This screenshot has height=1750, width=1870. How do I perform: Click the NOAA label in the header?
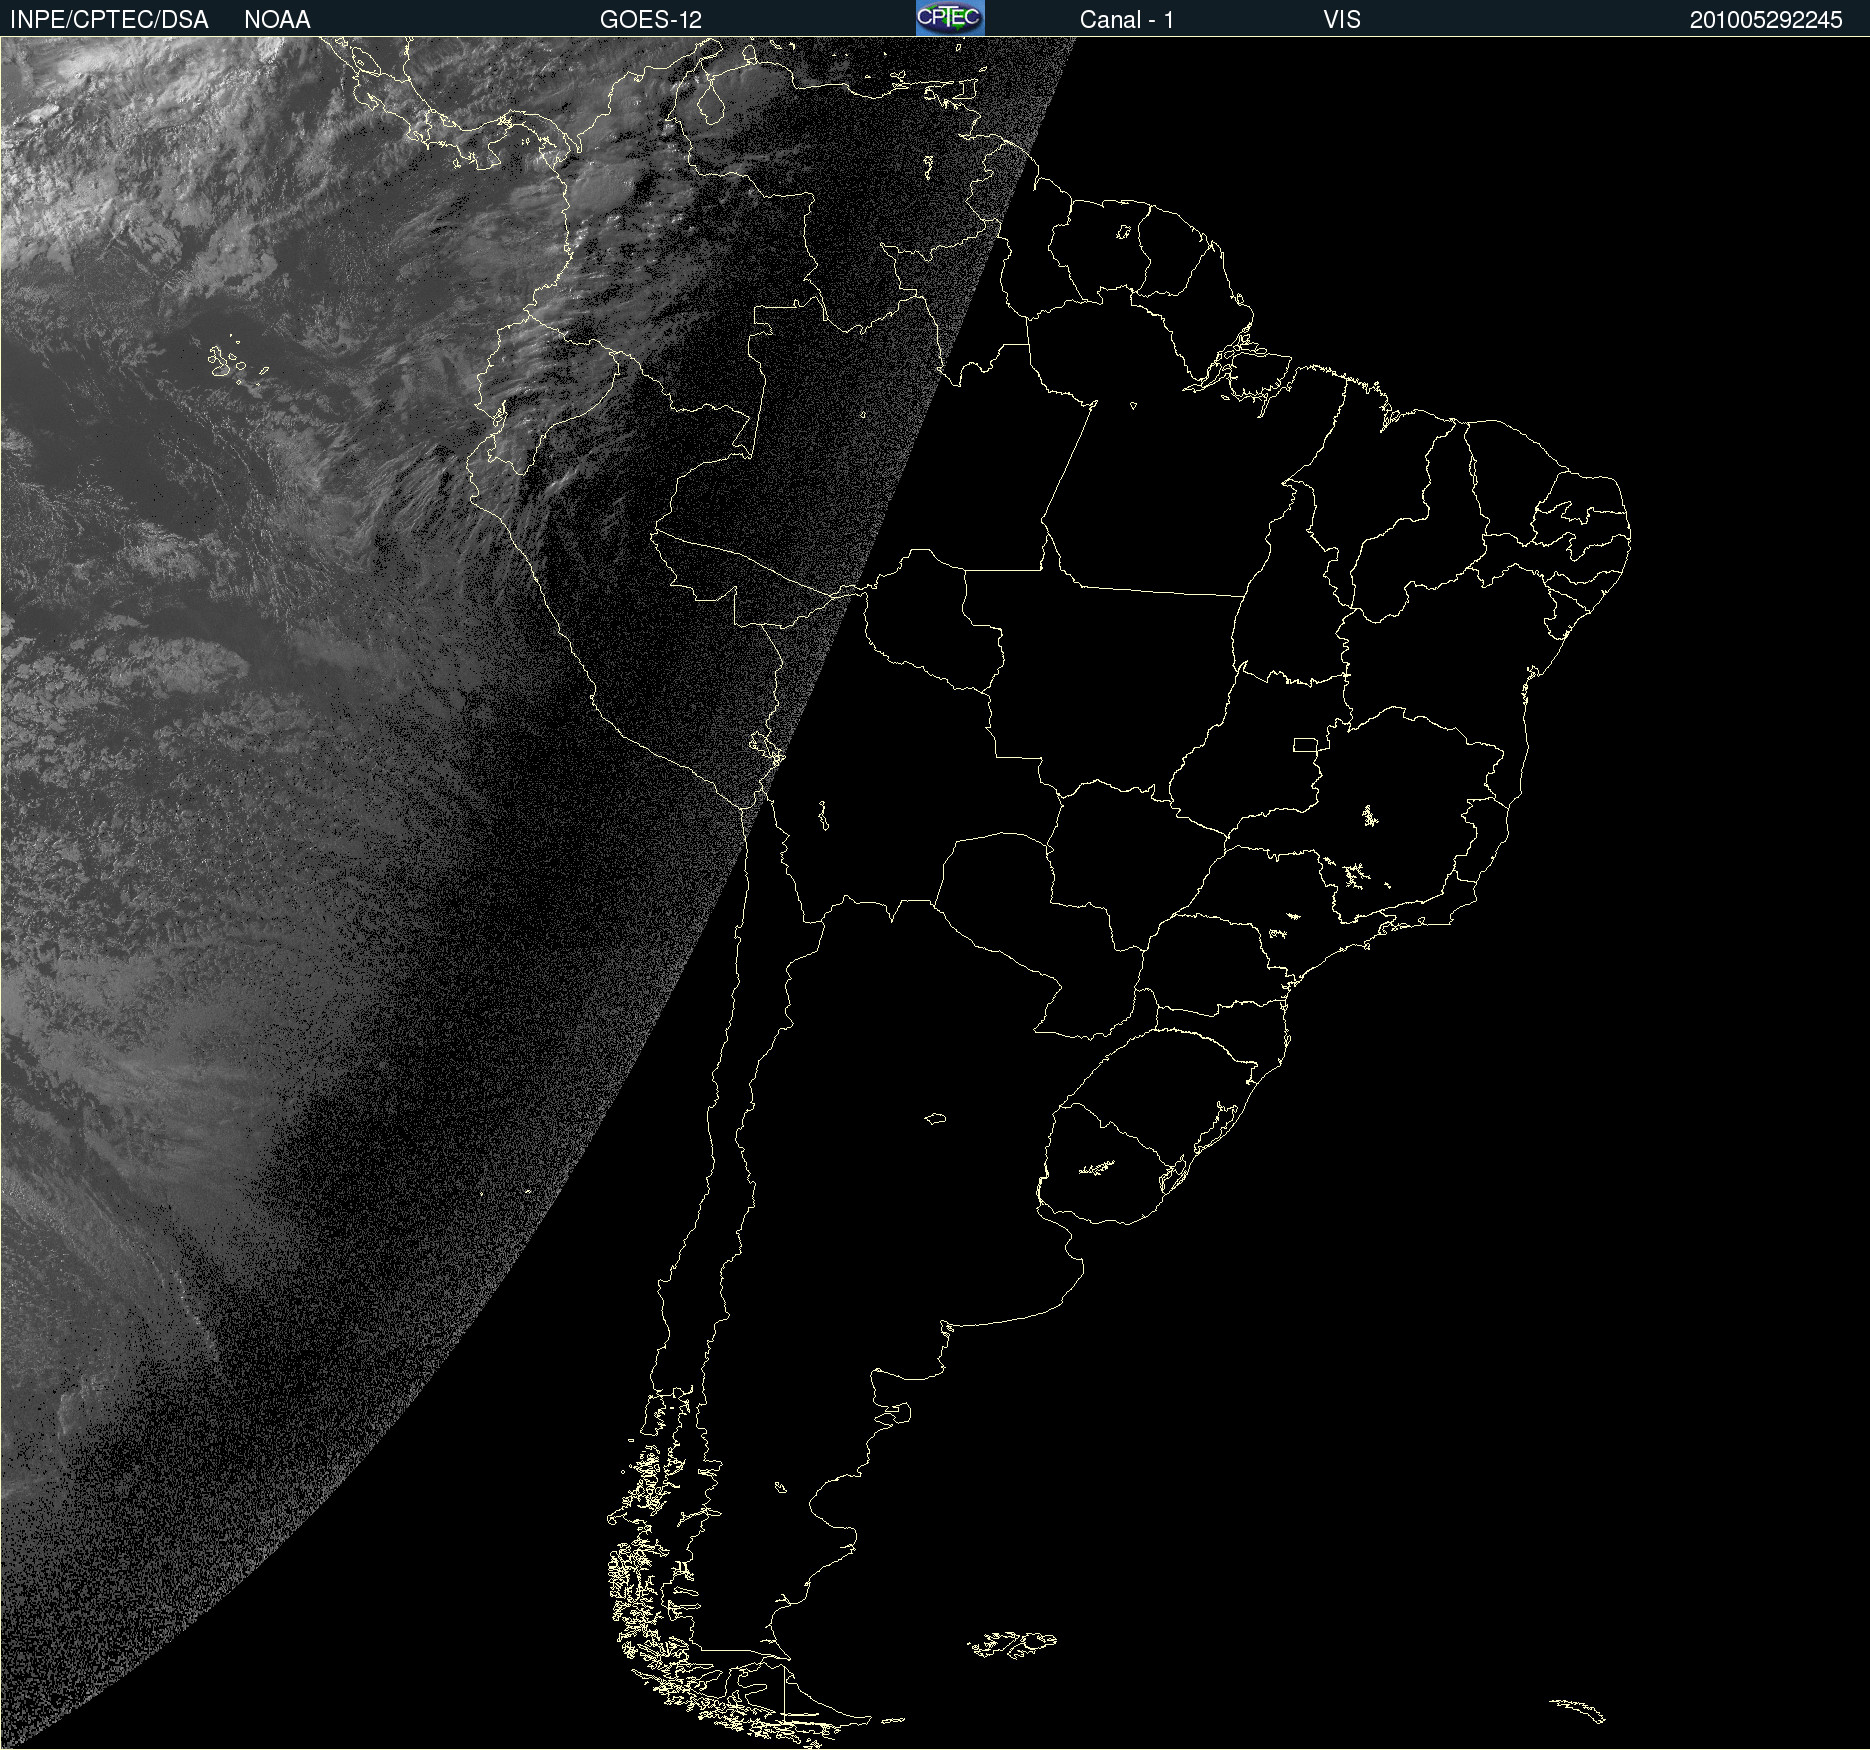click(277, 20)
